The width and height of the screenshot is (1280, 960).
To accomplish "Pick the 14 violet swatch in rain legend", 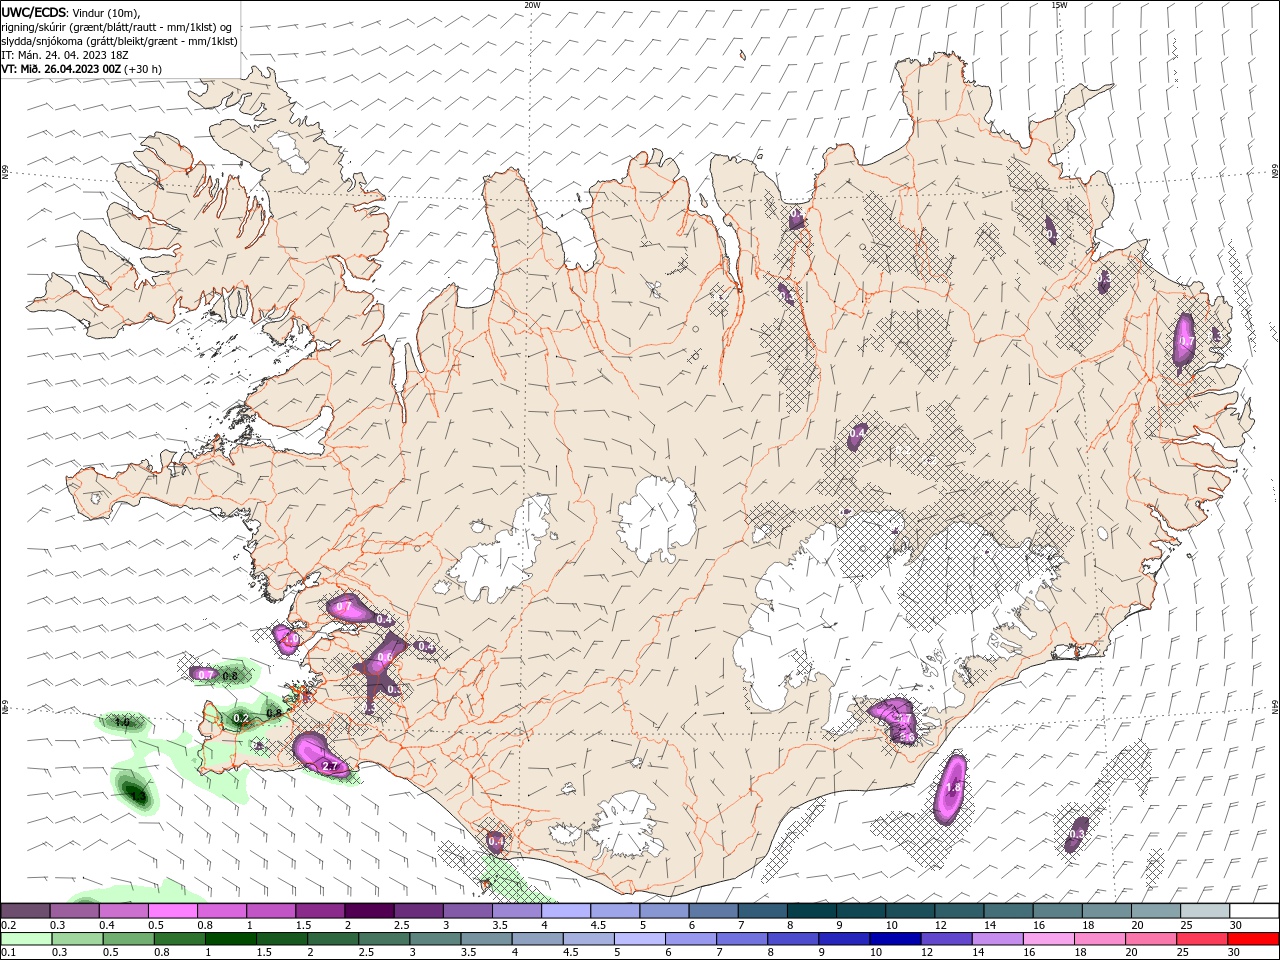I will [x=997, y=939].
